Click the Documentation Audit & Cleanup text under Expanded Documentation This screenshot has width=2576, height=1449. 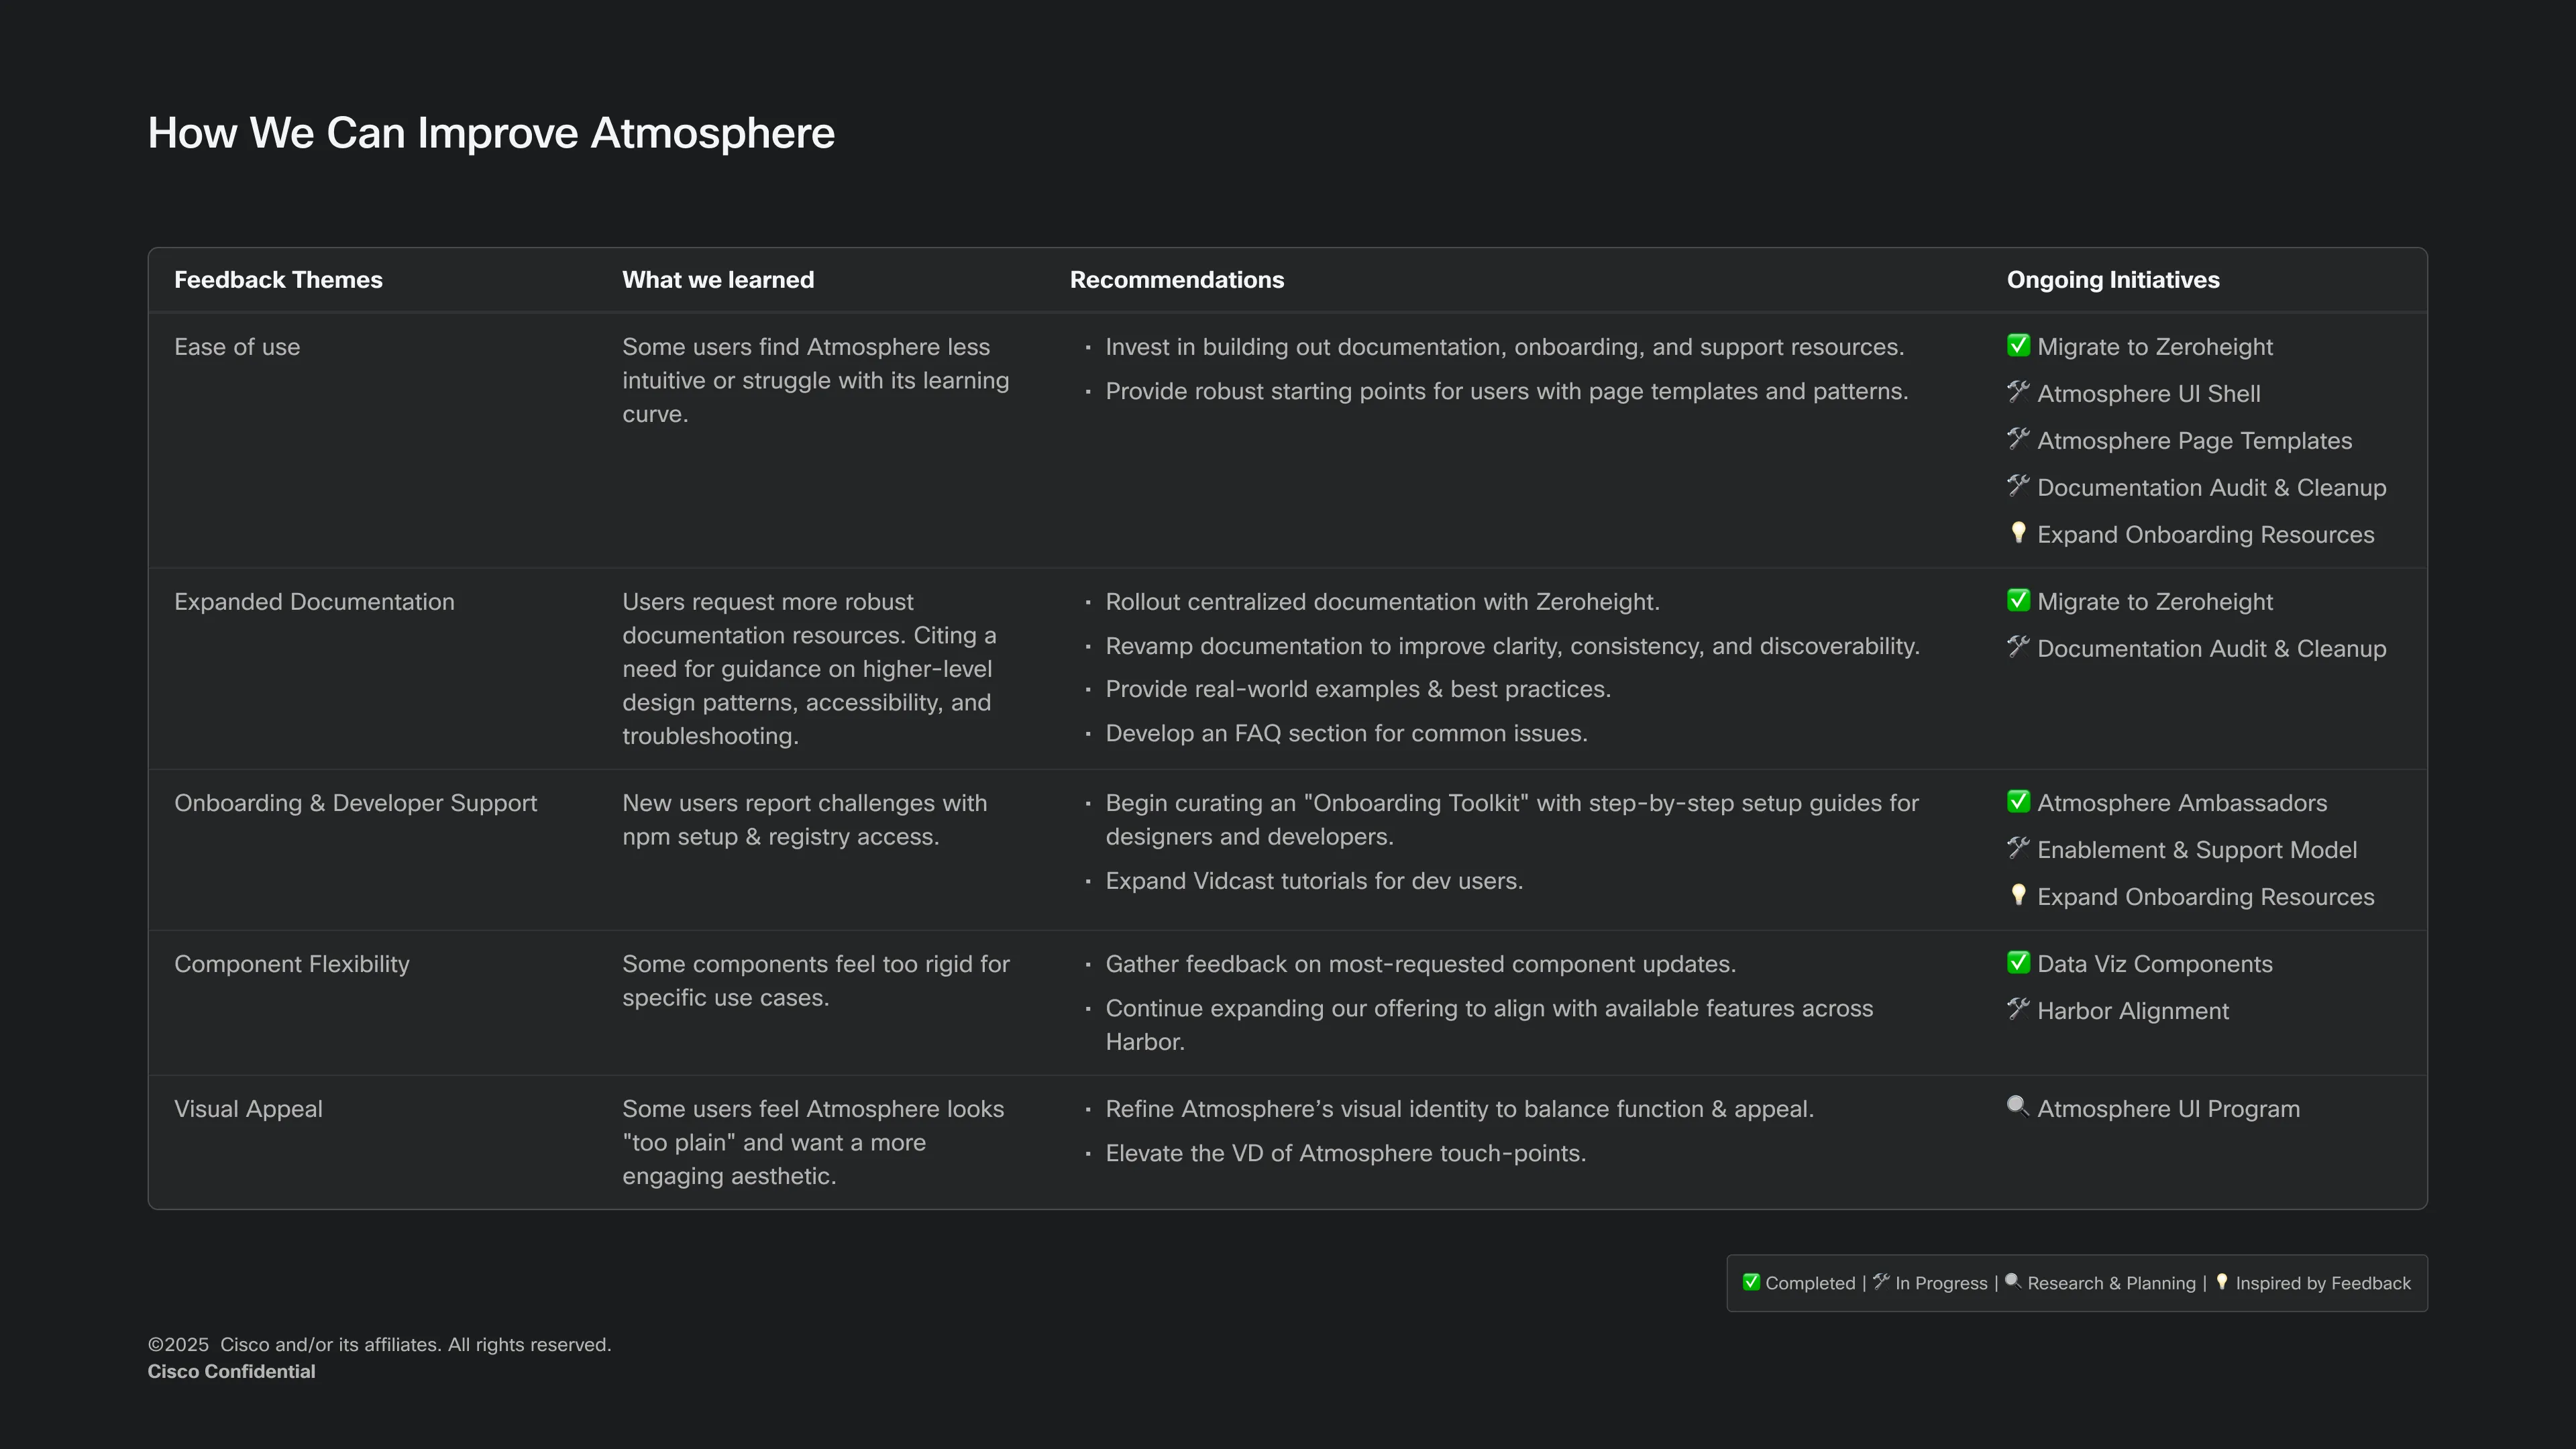tap(2211, 649)
